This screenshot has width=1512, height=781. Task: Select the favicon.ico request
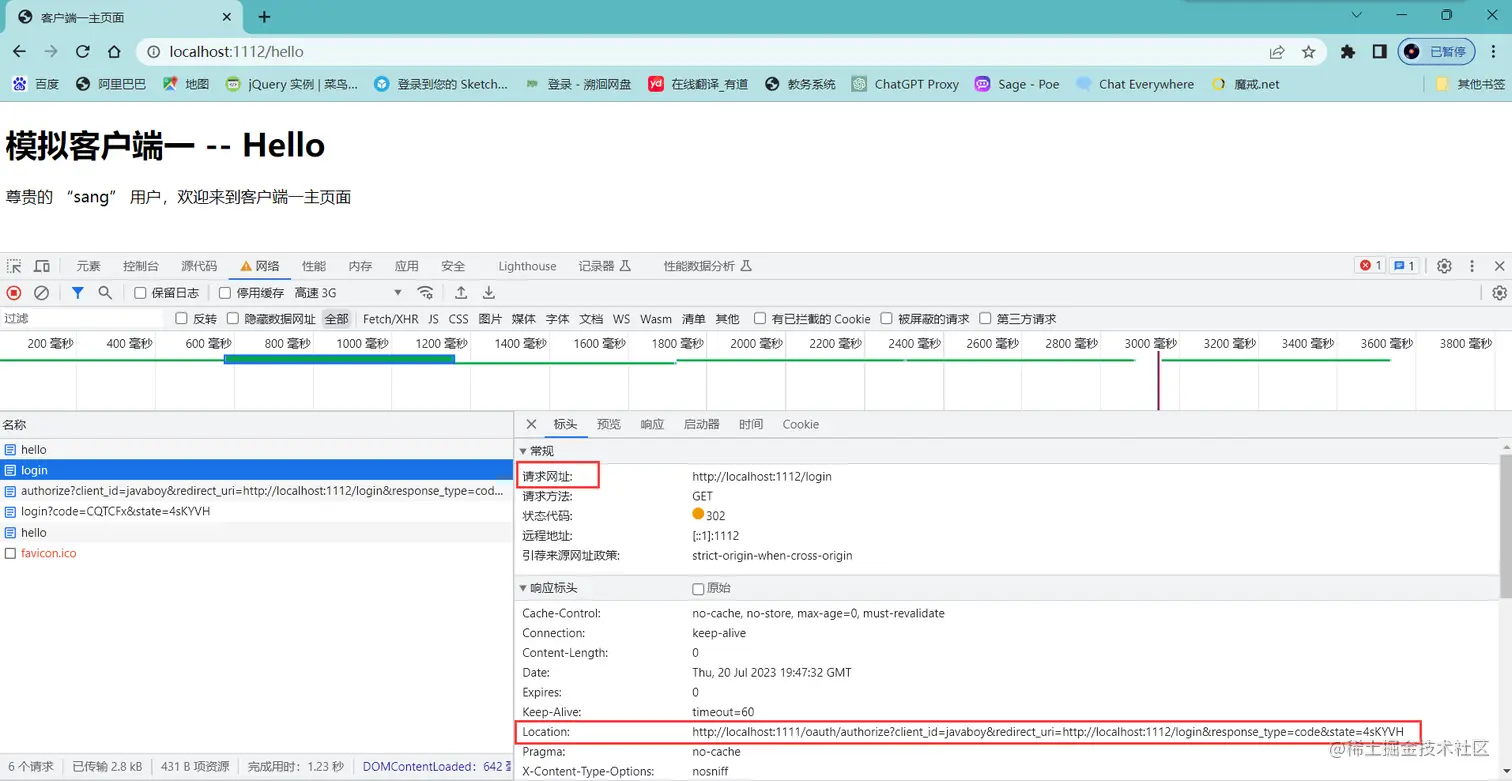tap(256, 553)
